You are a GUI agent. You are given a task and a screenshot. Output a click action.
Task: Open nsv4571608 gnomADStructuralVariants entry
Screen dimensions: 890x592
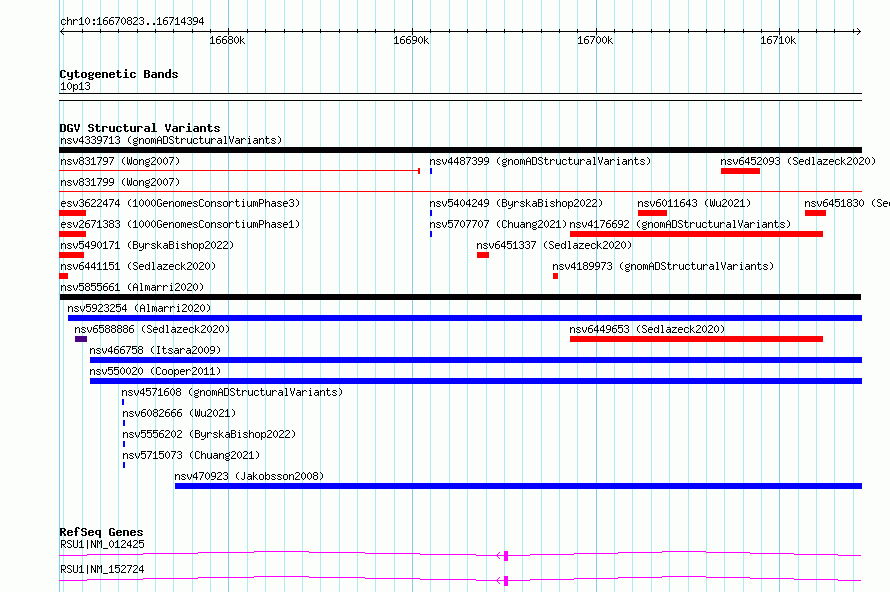(232, 392)
